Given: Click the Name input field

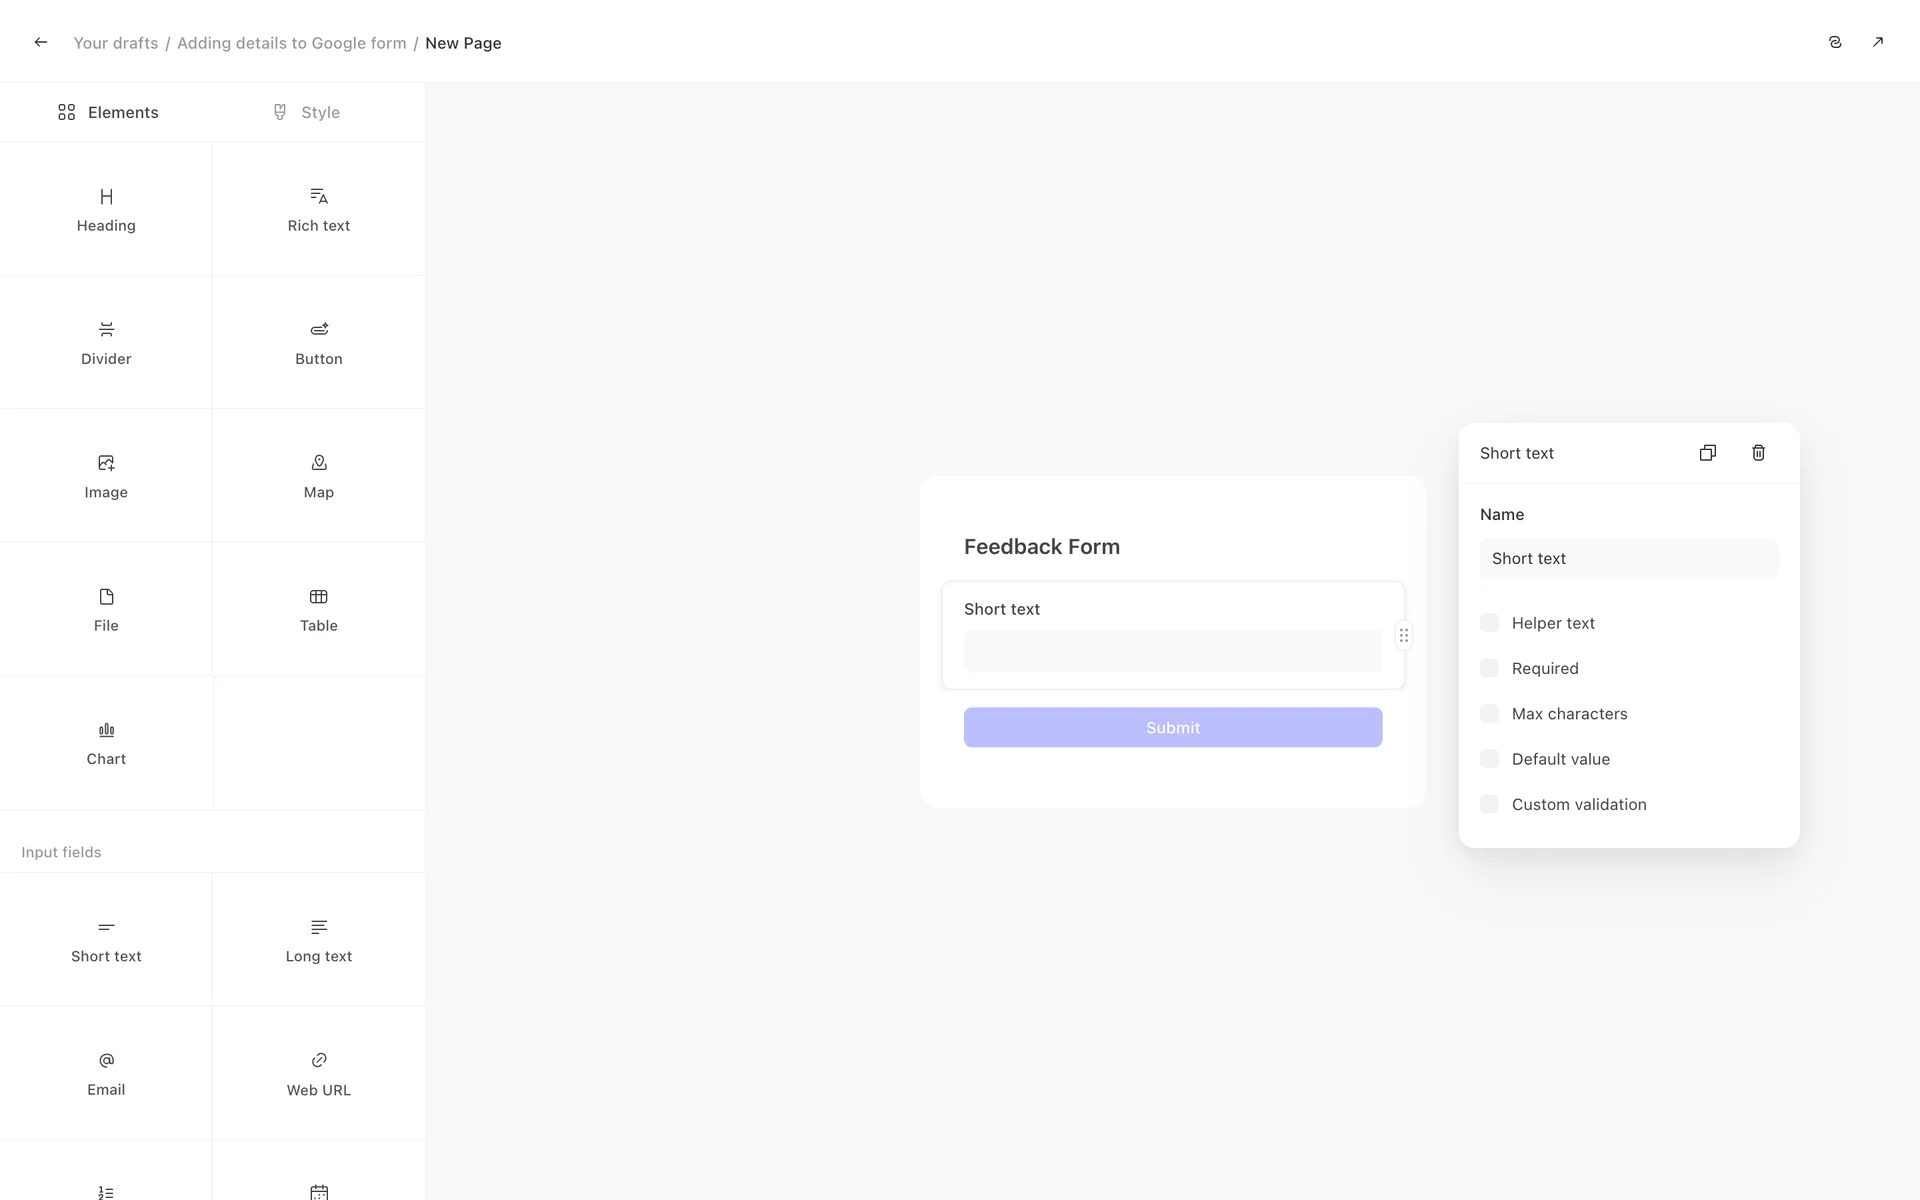Looking at the screenshot, I should coord(1628,559).
